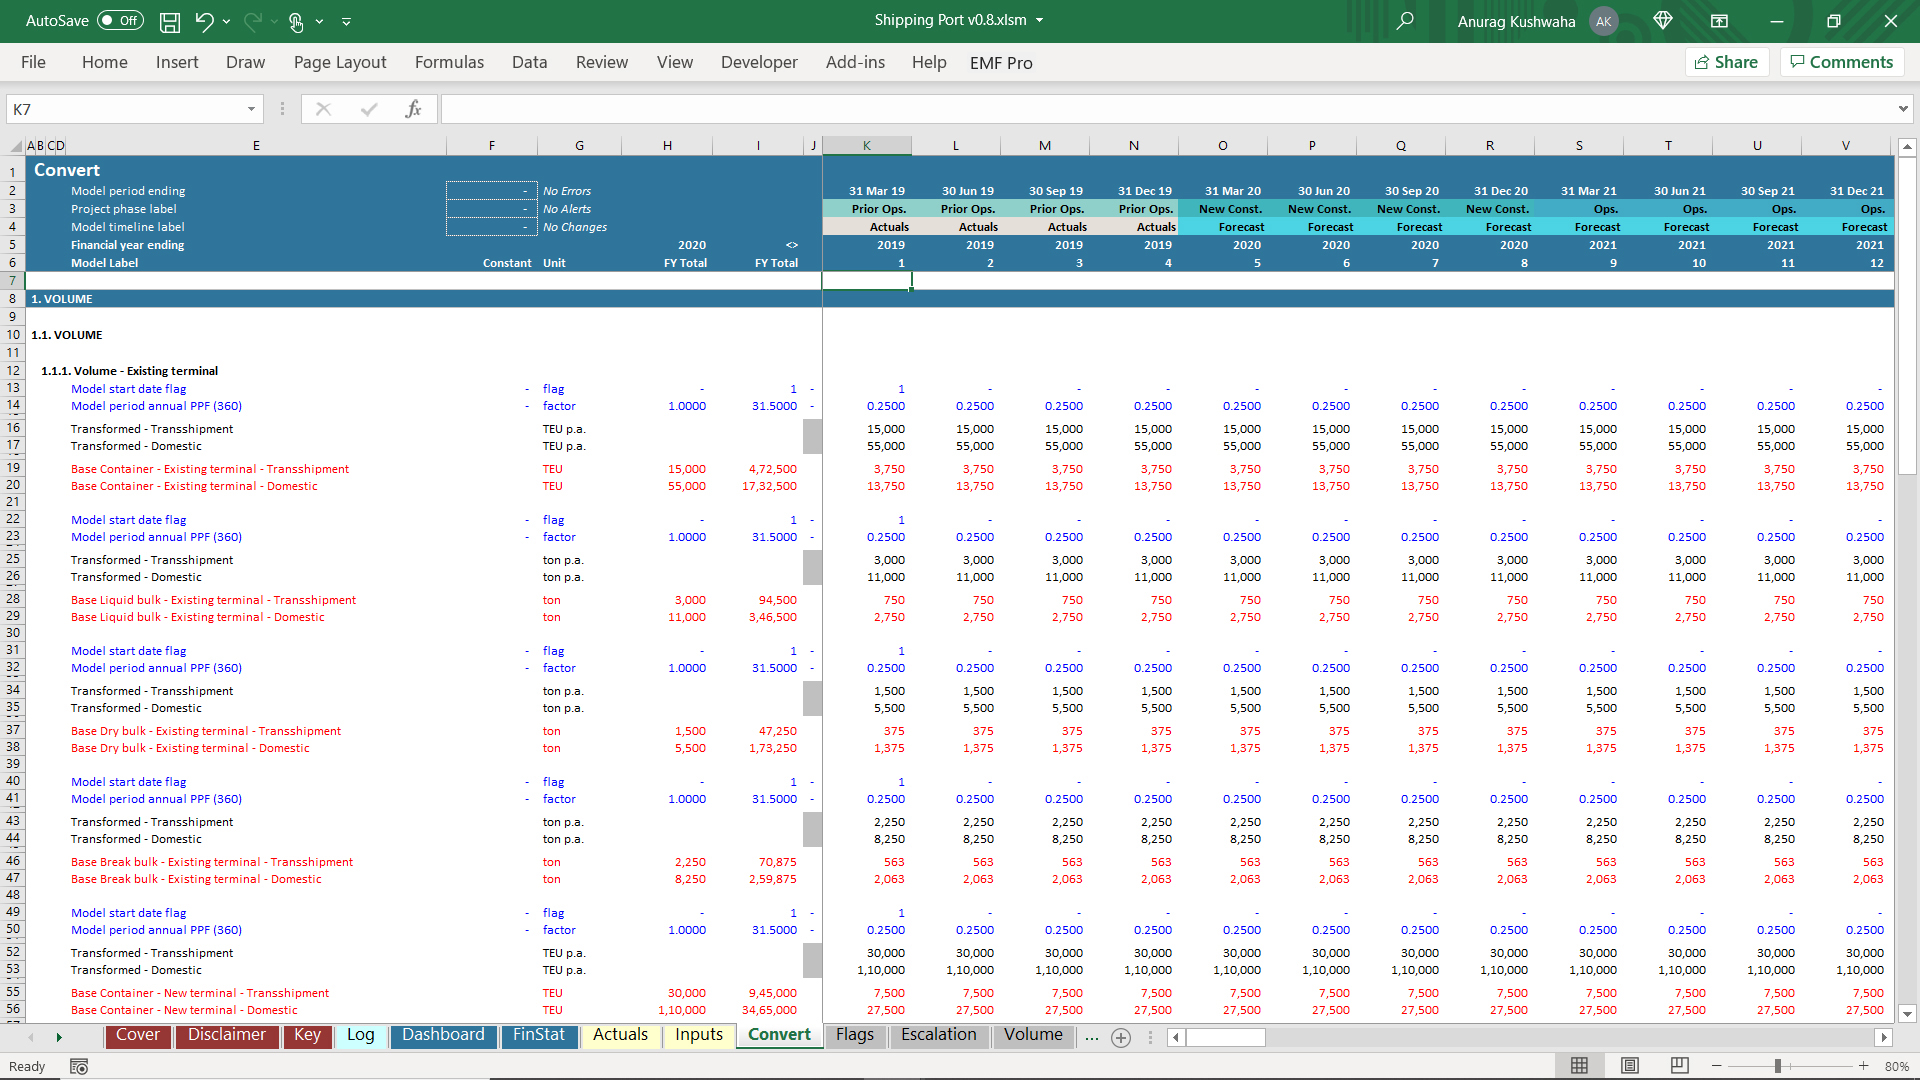Click the Undo arrow icon

point(204,21)
